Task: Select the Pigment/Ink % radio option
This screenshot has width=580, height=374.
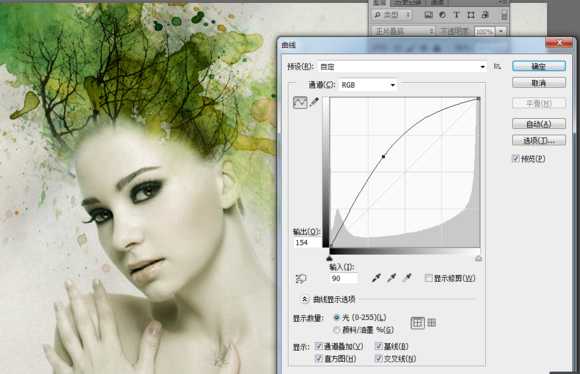Action: coord(337,329)
